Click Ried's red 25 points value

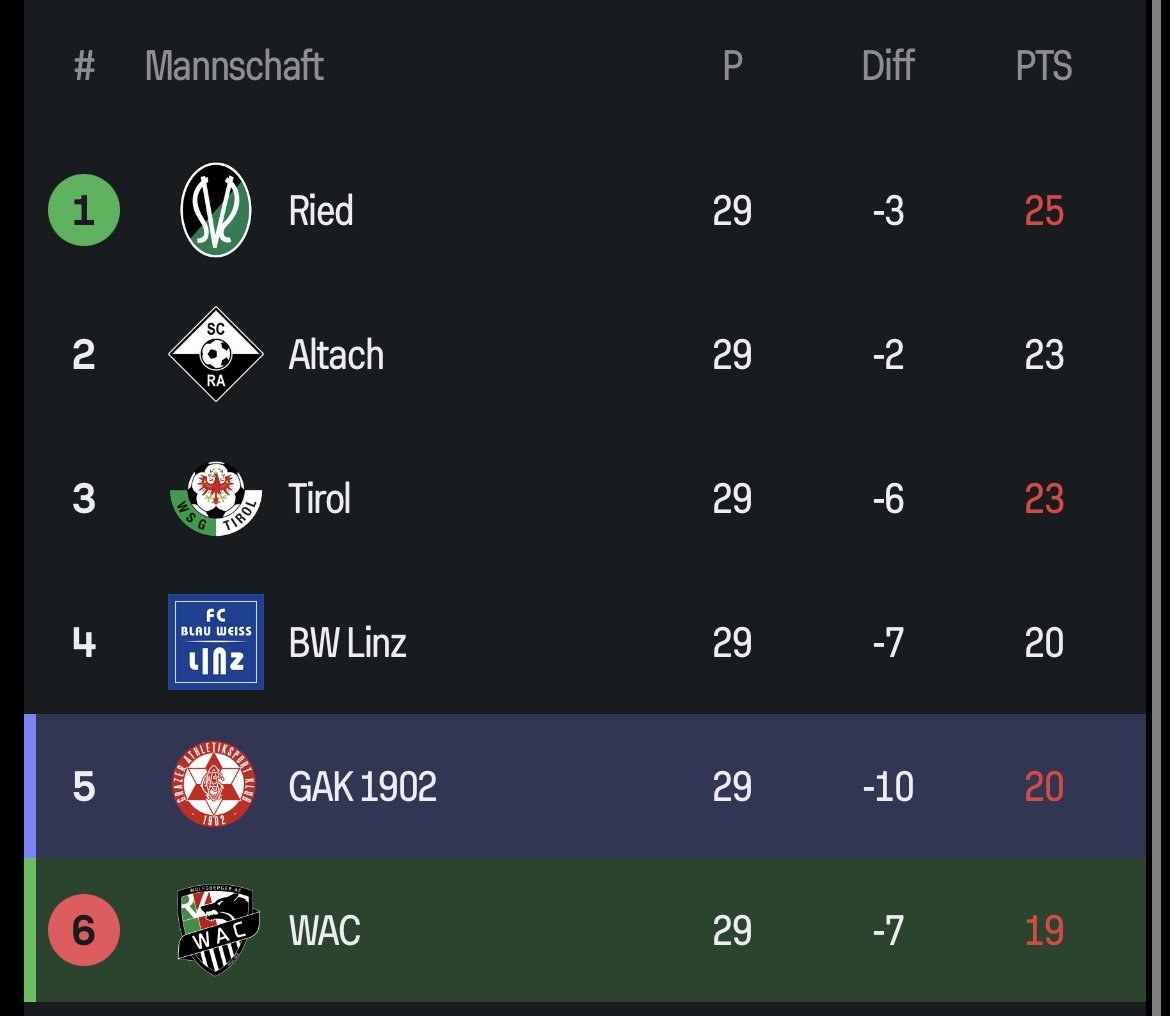click(1043, 211)
